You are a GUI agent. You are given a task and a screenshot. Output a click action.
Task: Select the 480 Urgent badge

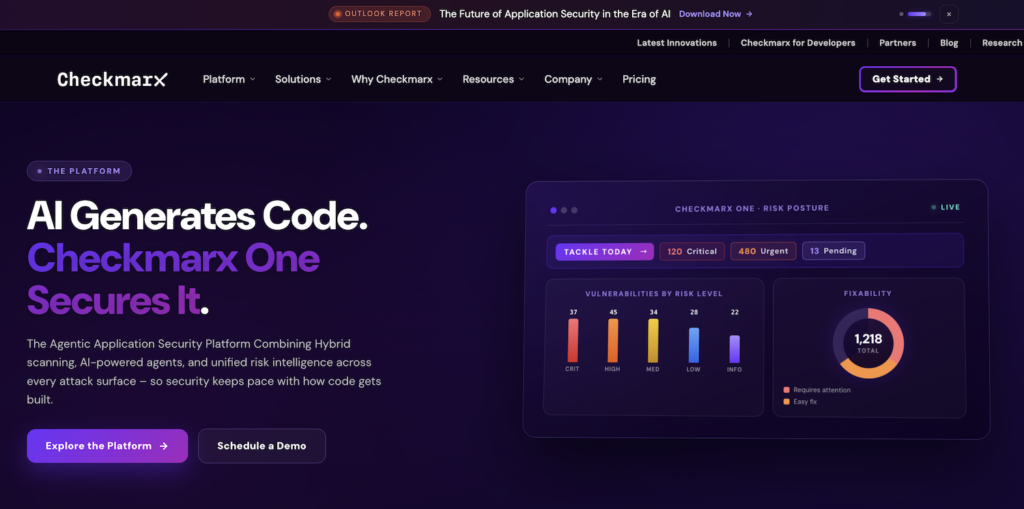click(763, 252)
